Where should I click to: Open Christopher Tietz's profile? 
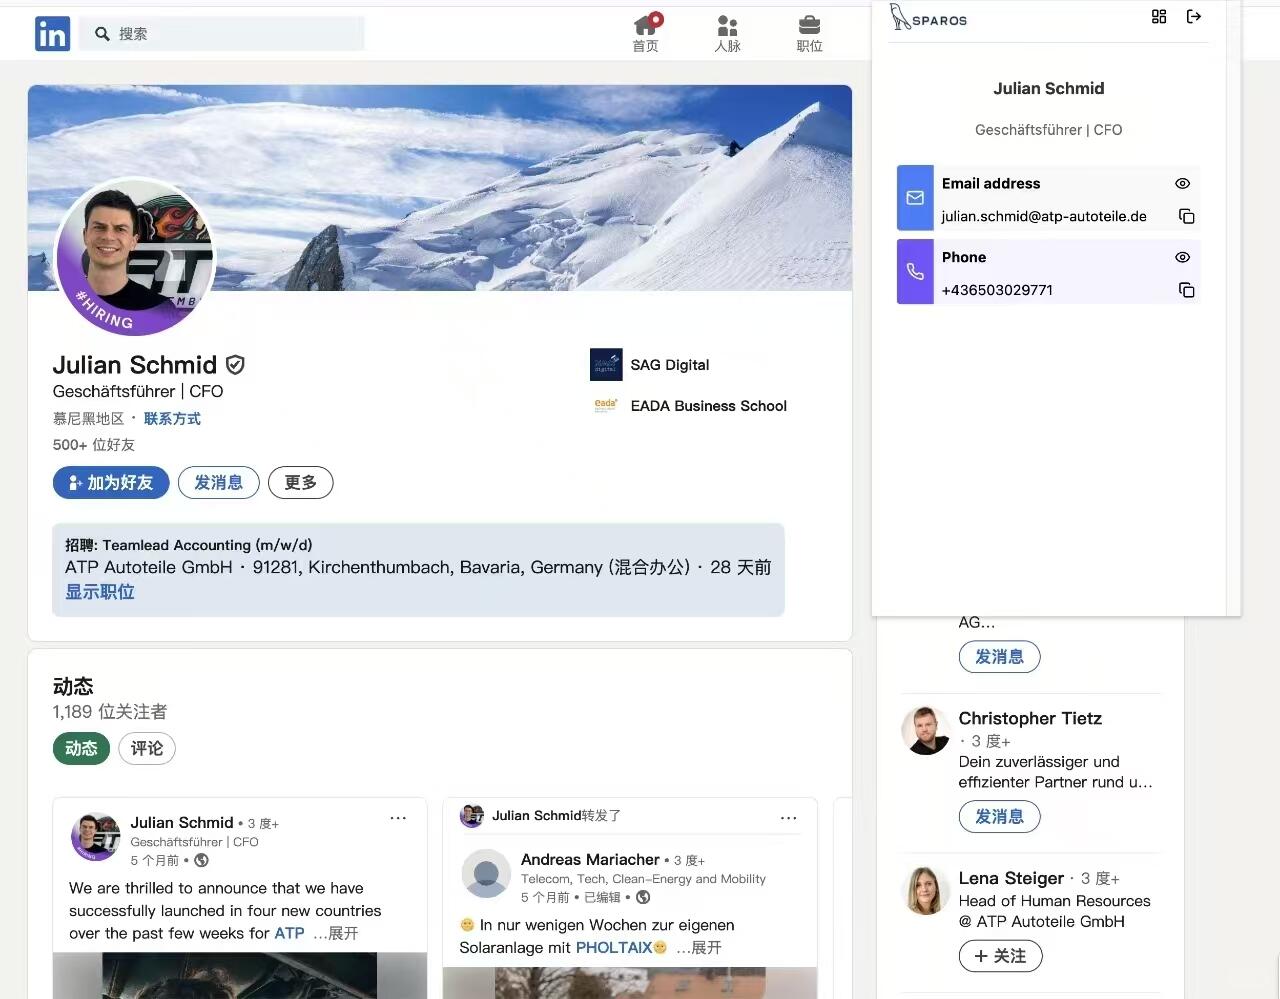coord(1030,718)
